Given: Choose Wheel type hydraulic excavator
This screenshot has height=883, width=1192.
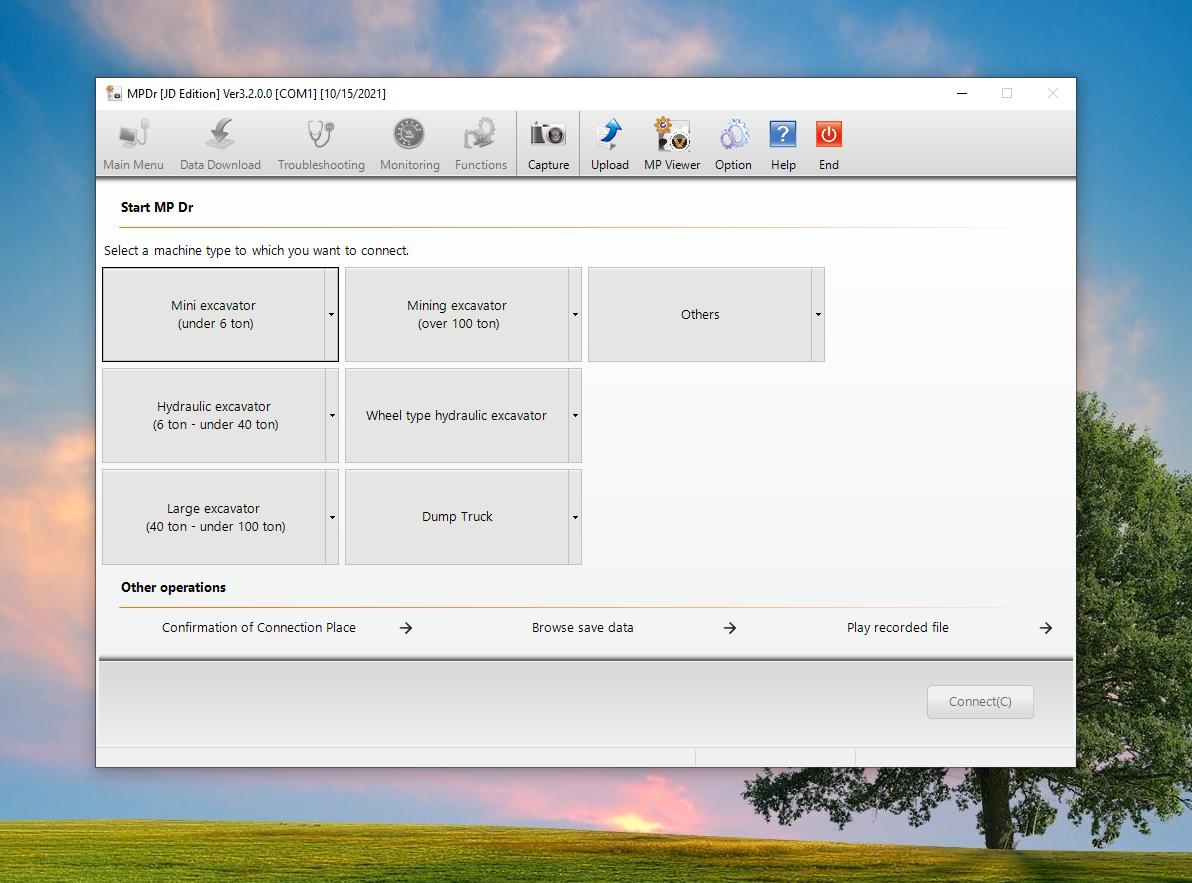Looking at the screenshot, I should [x=456, y=416].
